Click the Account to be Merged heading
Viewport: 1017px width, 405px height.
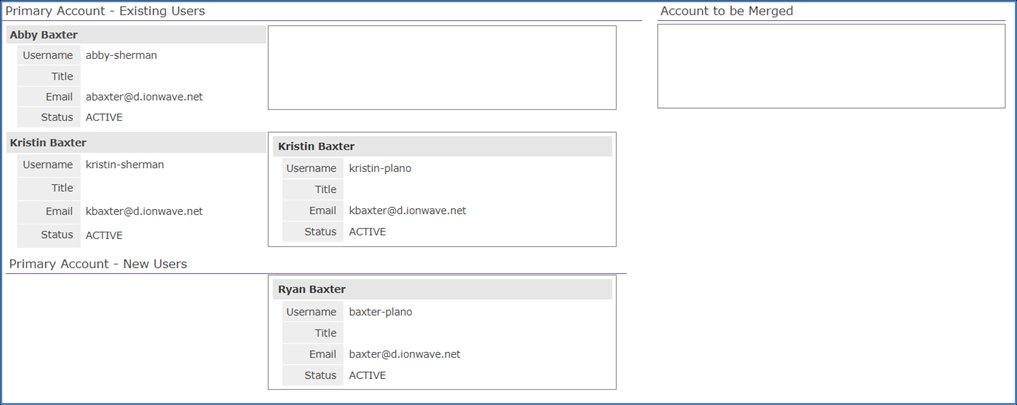coord(726,11)
